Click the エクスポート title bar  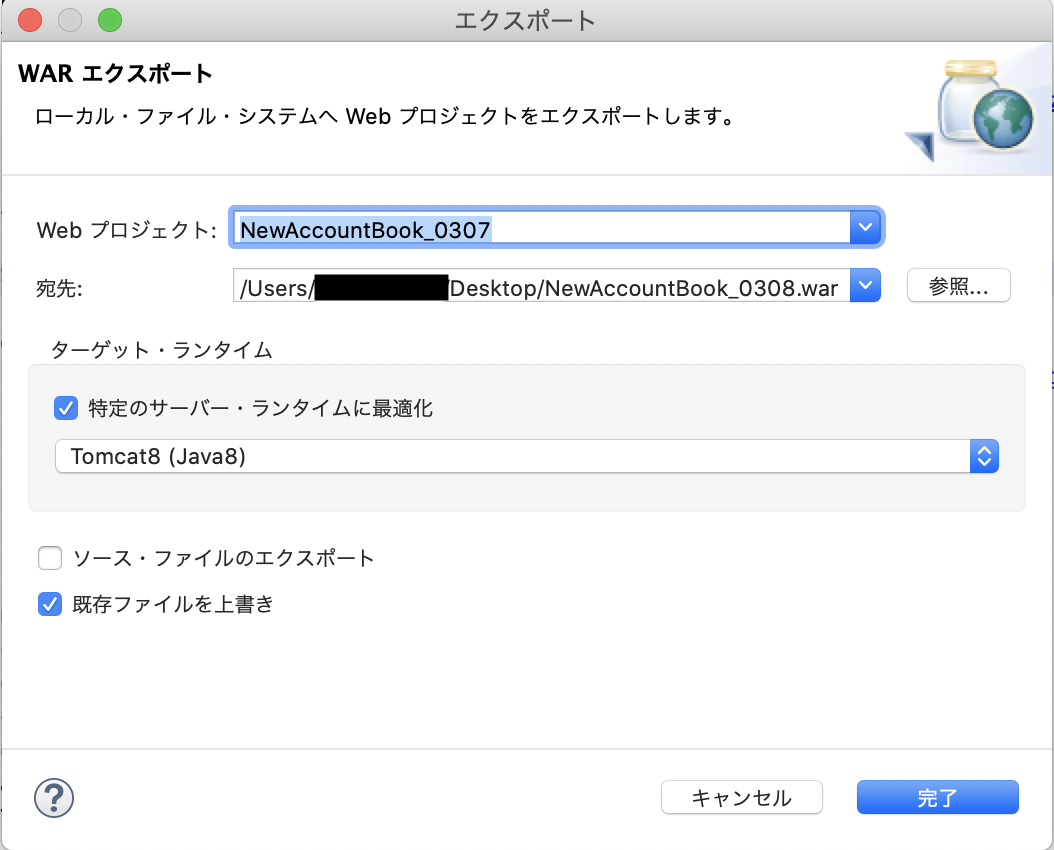tap(527, 19)
